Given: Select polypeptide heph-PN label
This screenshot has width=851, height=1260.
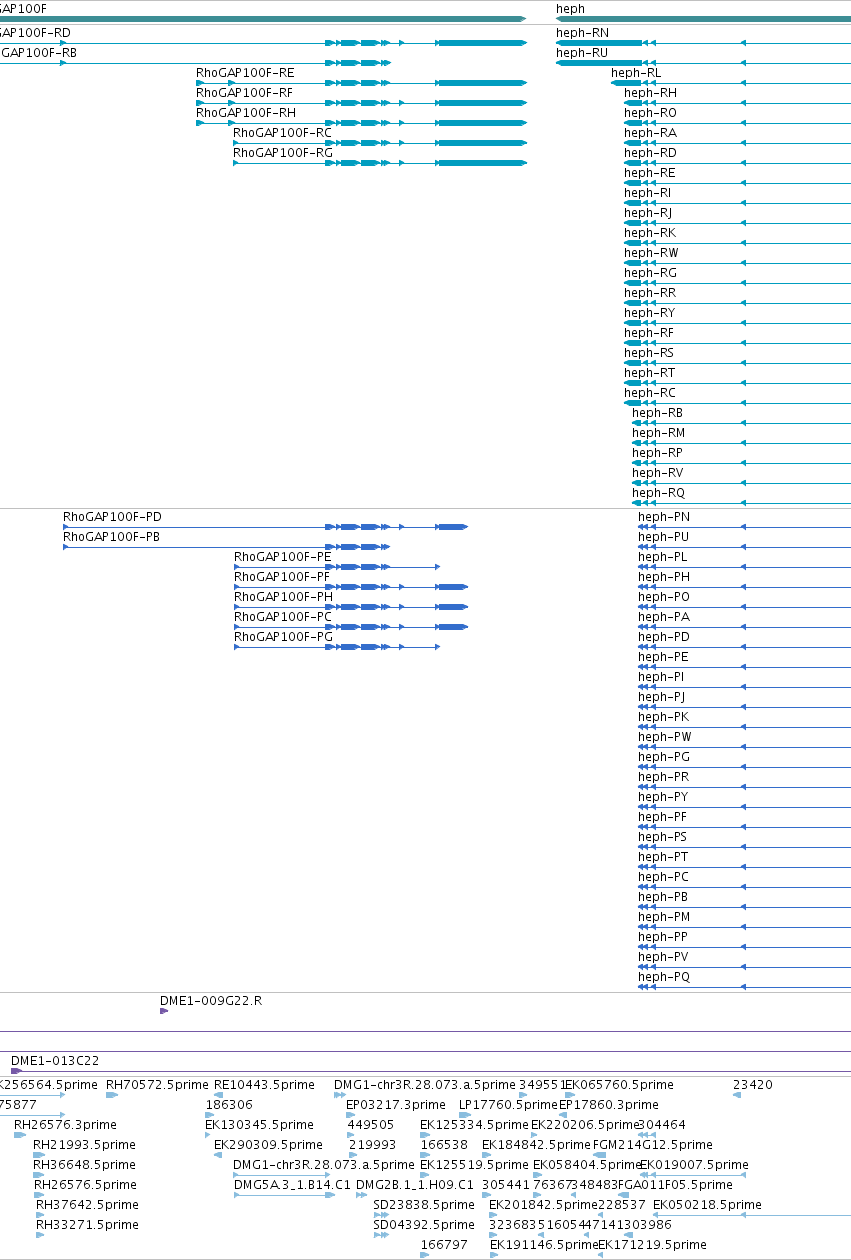Looking at the screenshot, I should (x=664, y=517).
